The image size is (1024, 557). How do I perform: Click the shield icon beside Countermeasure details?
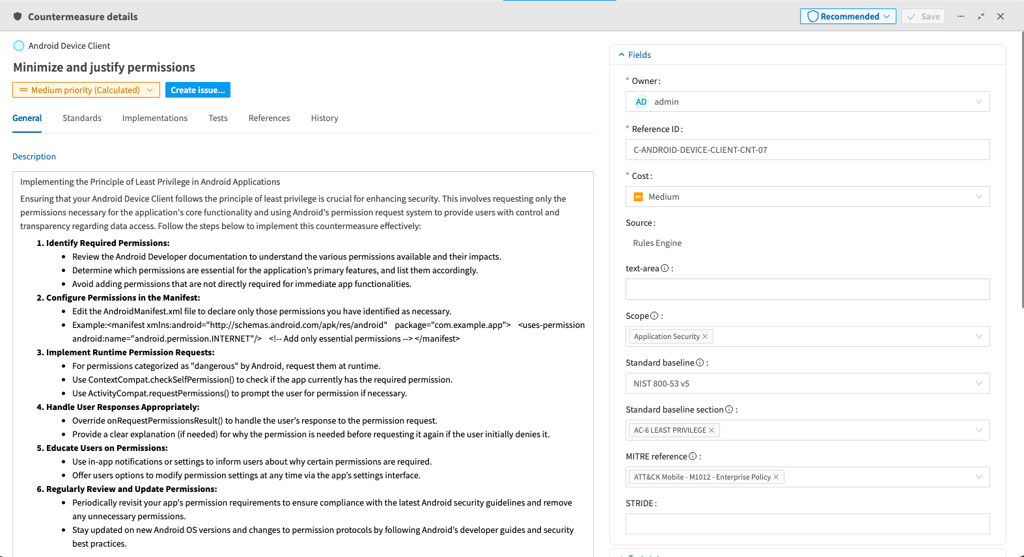click(18, 16)
